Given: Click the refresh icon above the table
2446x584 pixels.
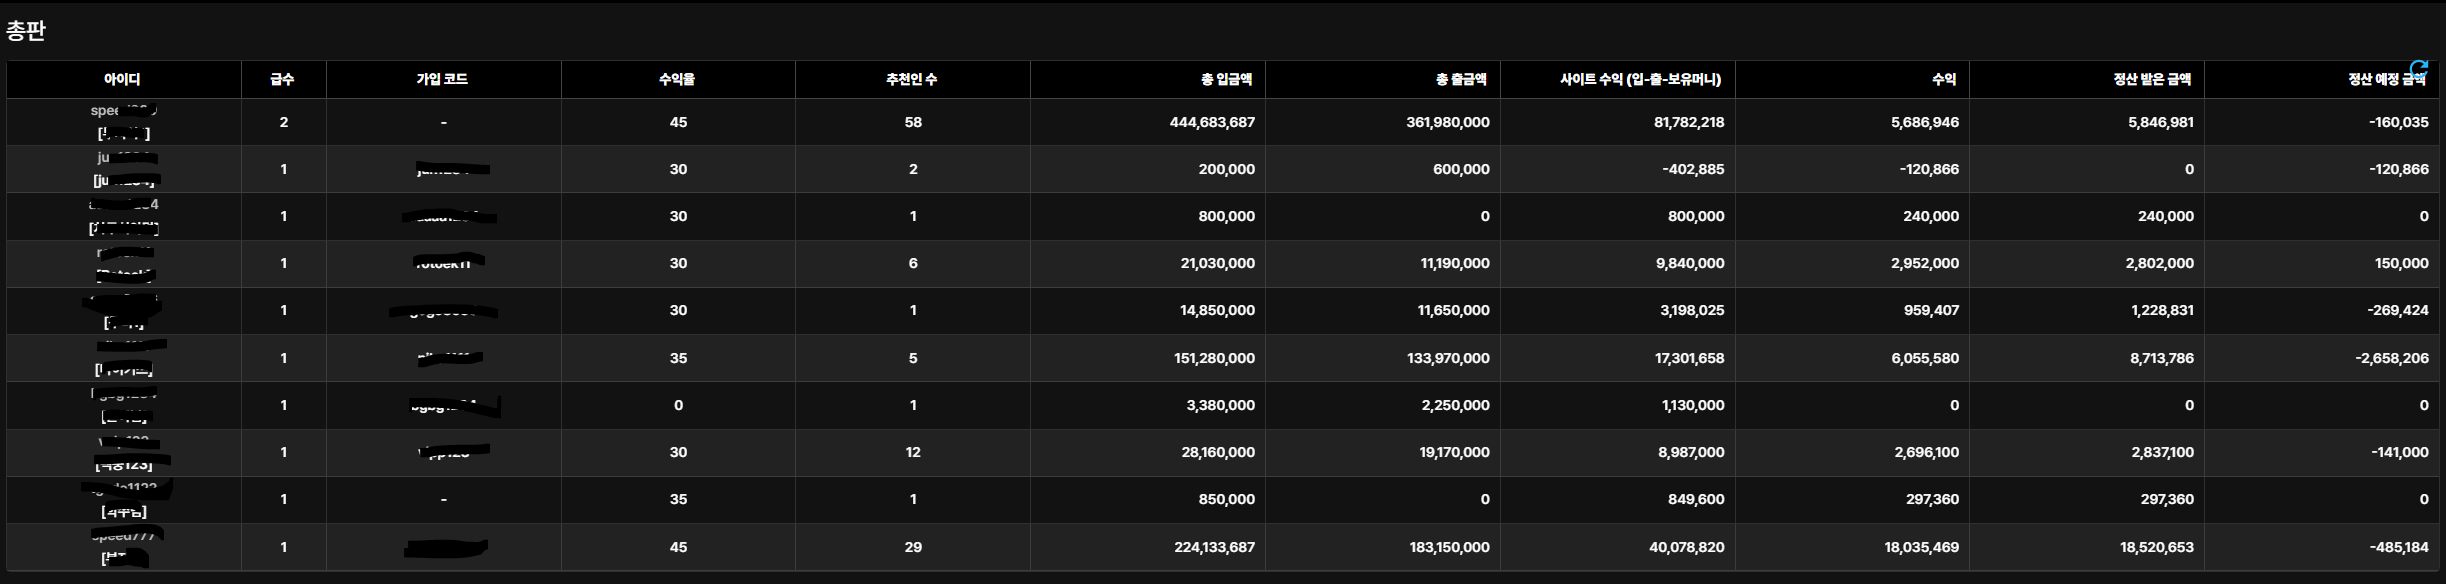Looking at the screenshot, I should pos(2418,68).
